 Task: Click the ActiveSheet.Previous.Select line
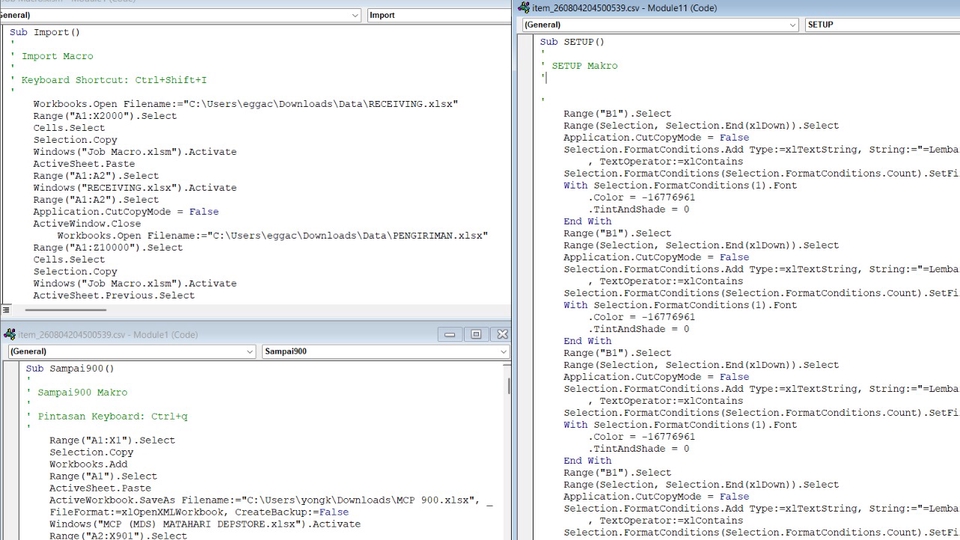tap(114, 295)
